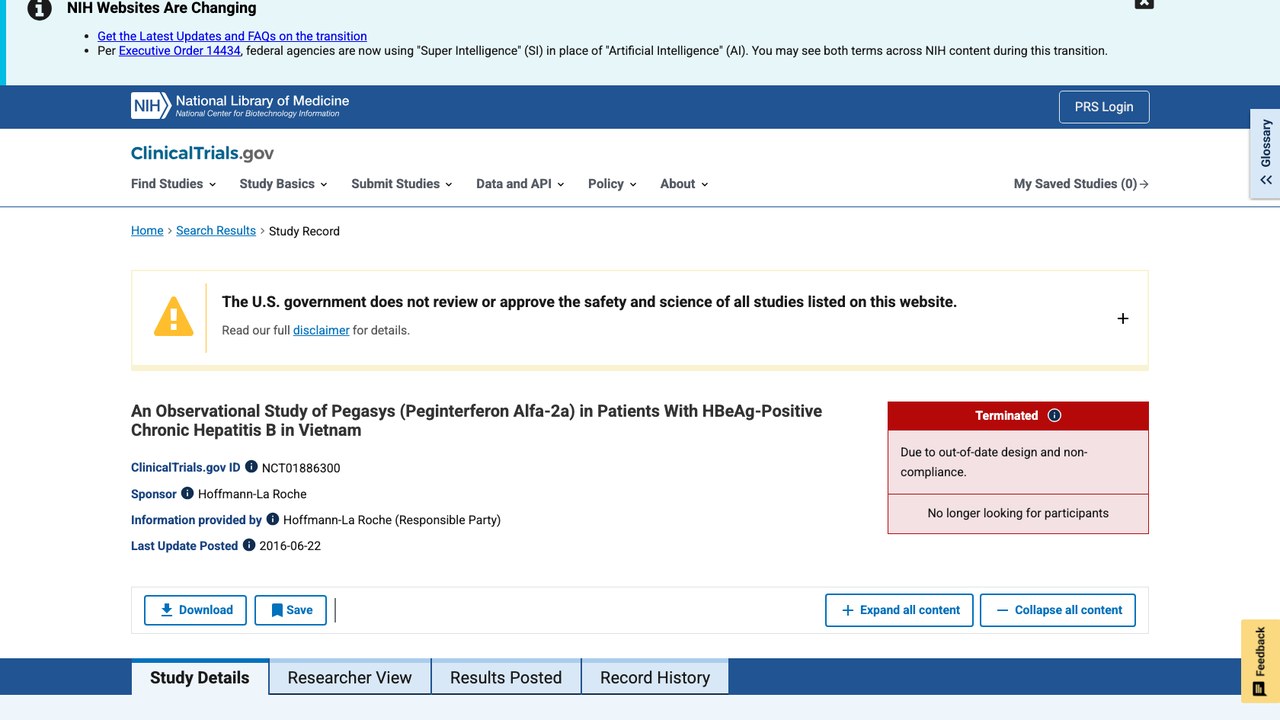This screenshot has width=1280, height=720.
Task: Open My Saved Studies (0)
Action: pos(1081,184)
